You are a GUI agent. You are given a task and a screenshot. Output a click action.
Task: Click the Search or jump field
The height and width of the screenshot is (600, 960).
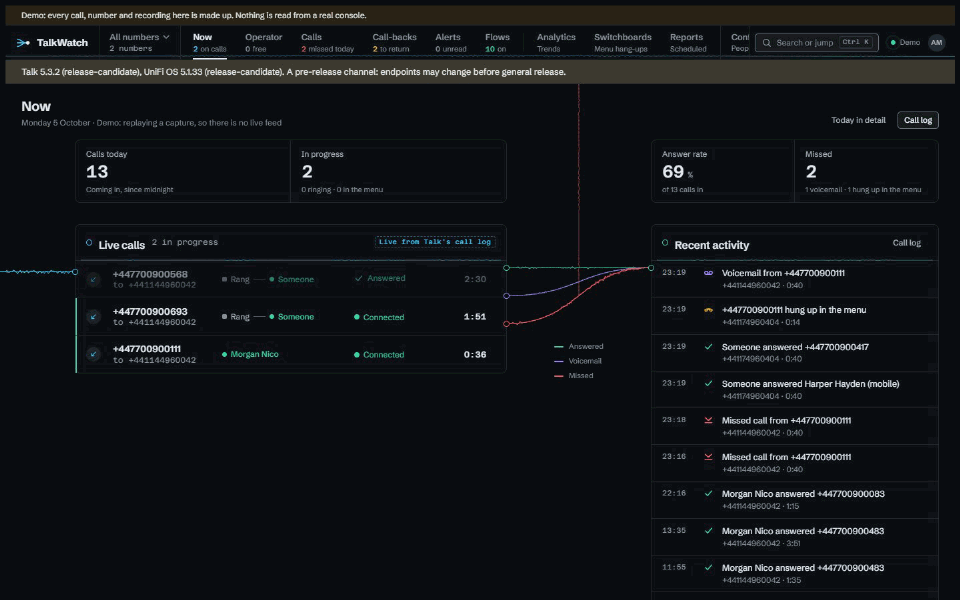pos(817,42)
